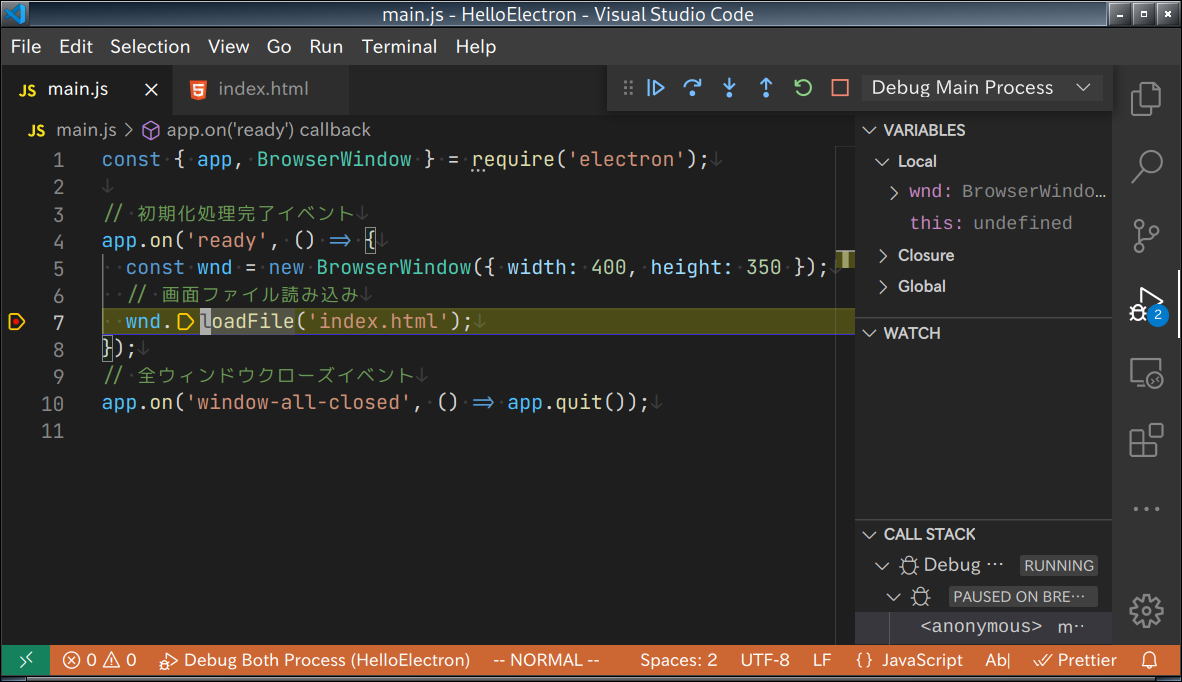Open the Edit menu
This screenshot has width=1182, height=682.
coord(76,47)
